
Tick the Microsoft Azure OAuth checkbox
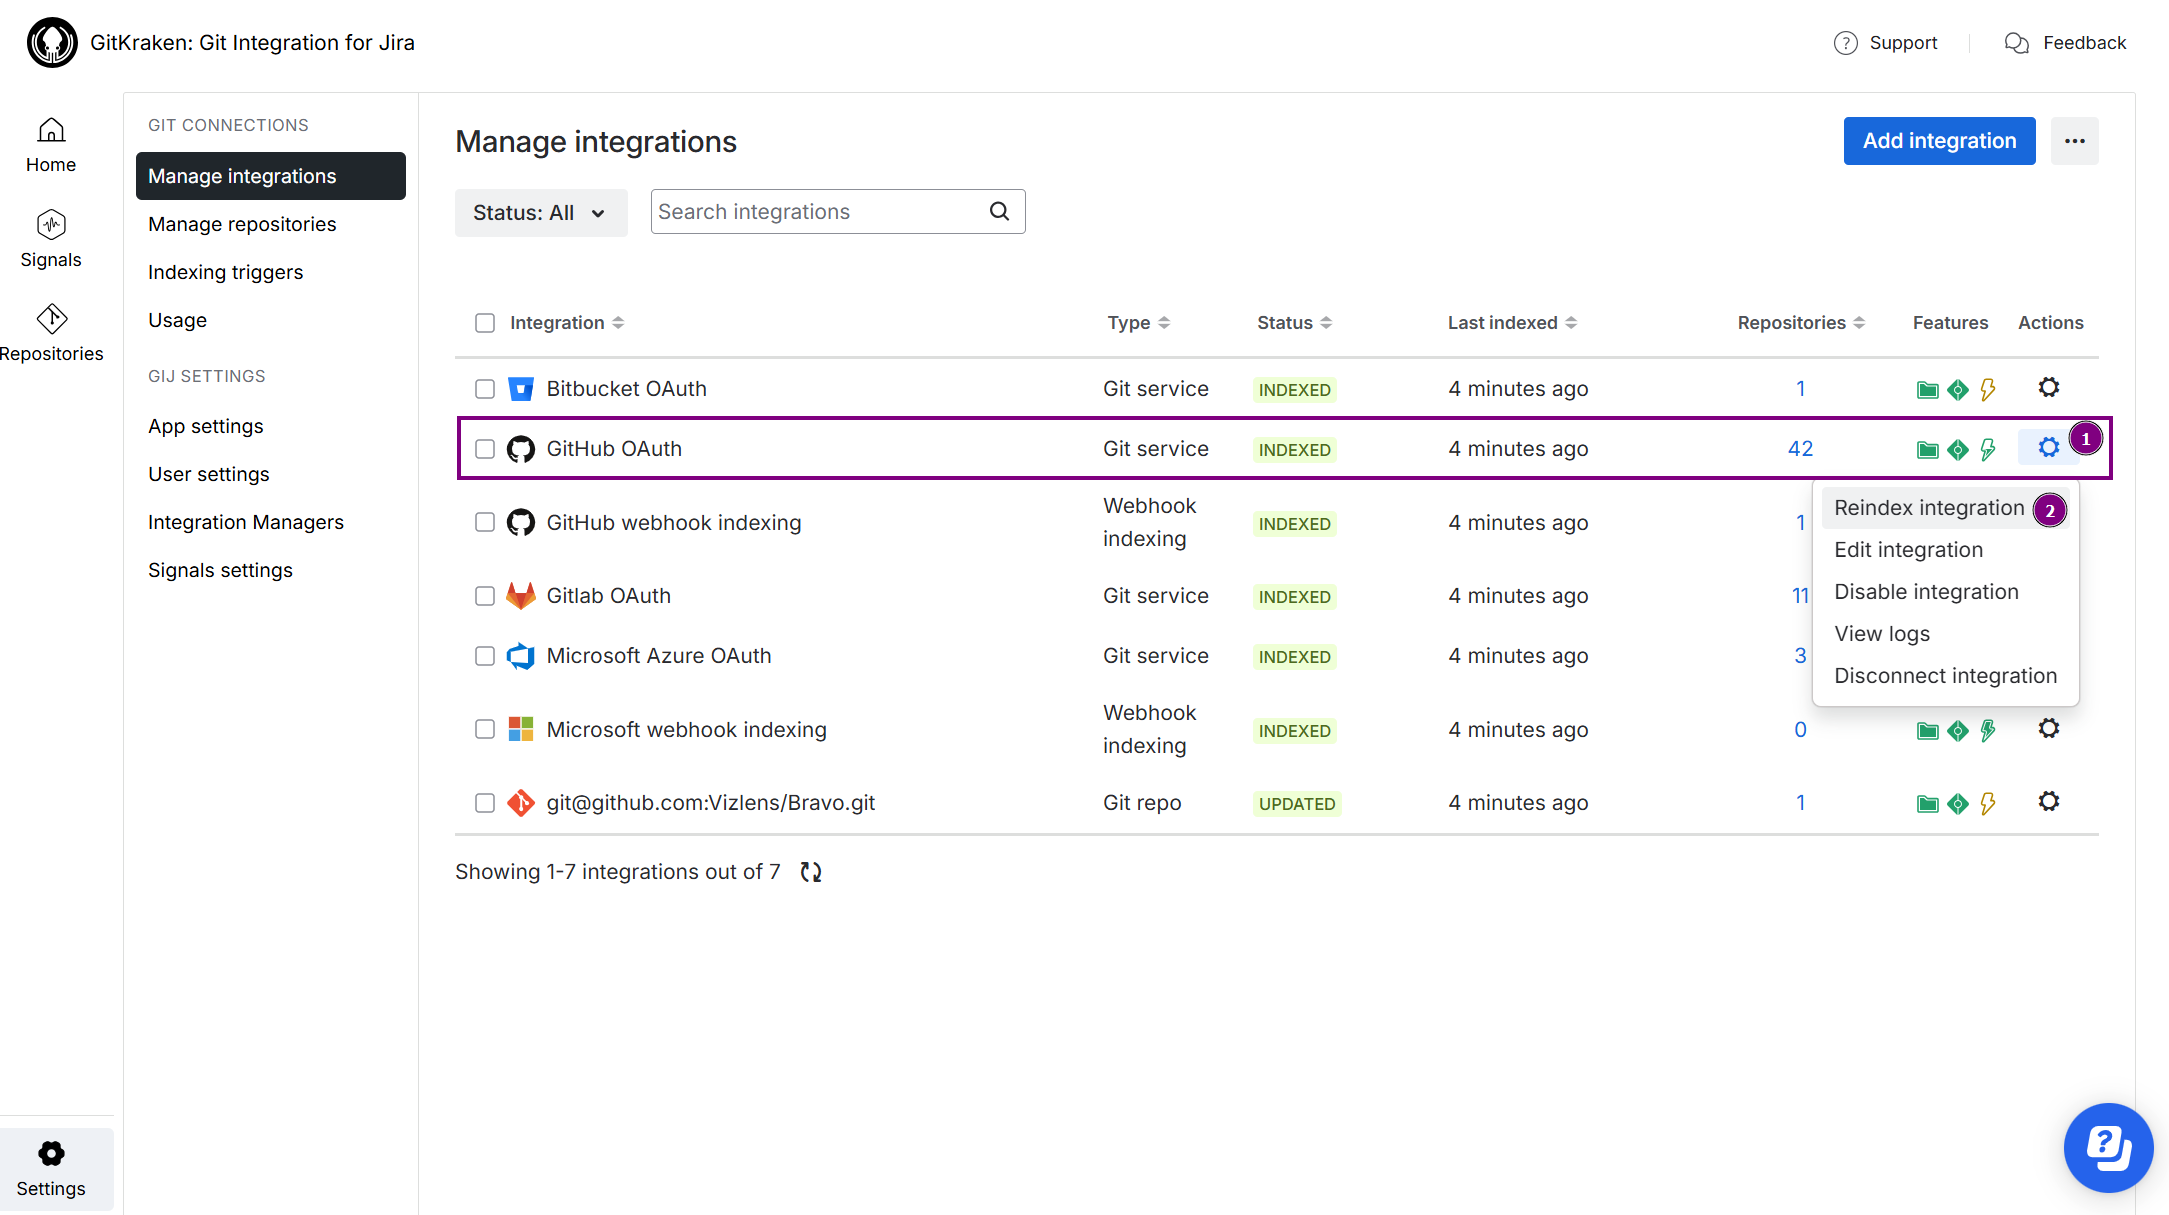coord(485,656)
